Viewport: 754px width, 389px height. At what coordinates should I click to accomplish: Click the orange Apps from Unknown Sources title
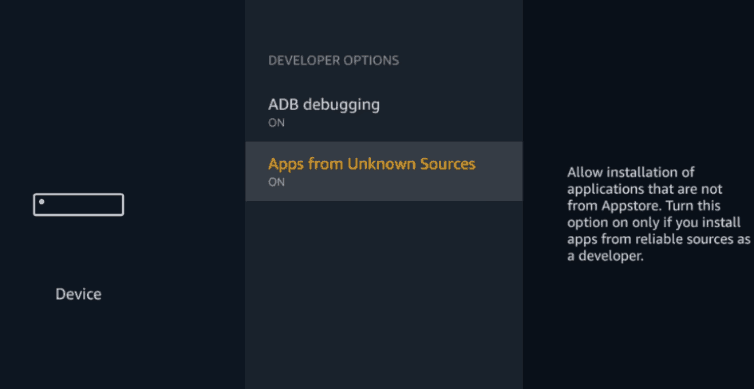click(372, 164)
